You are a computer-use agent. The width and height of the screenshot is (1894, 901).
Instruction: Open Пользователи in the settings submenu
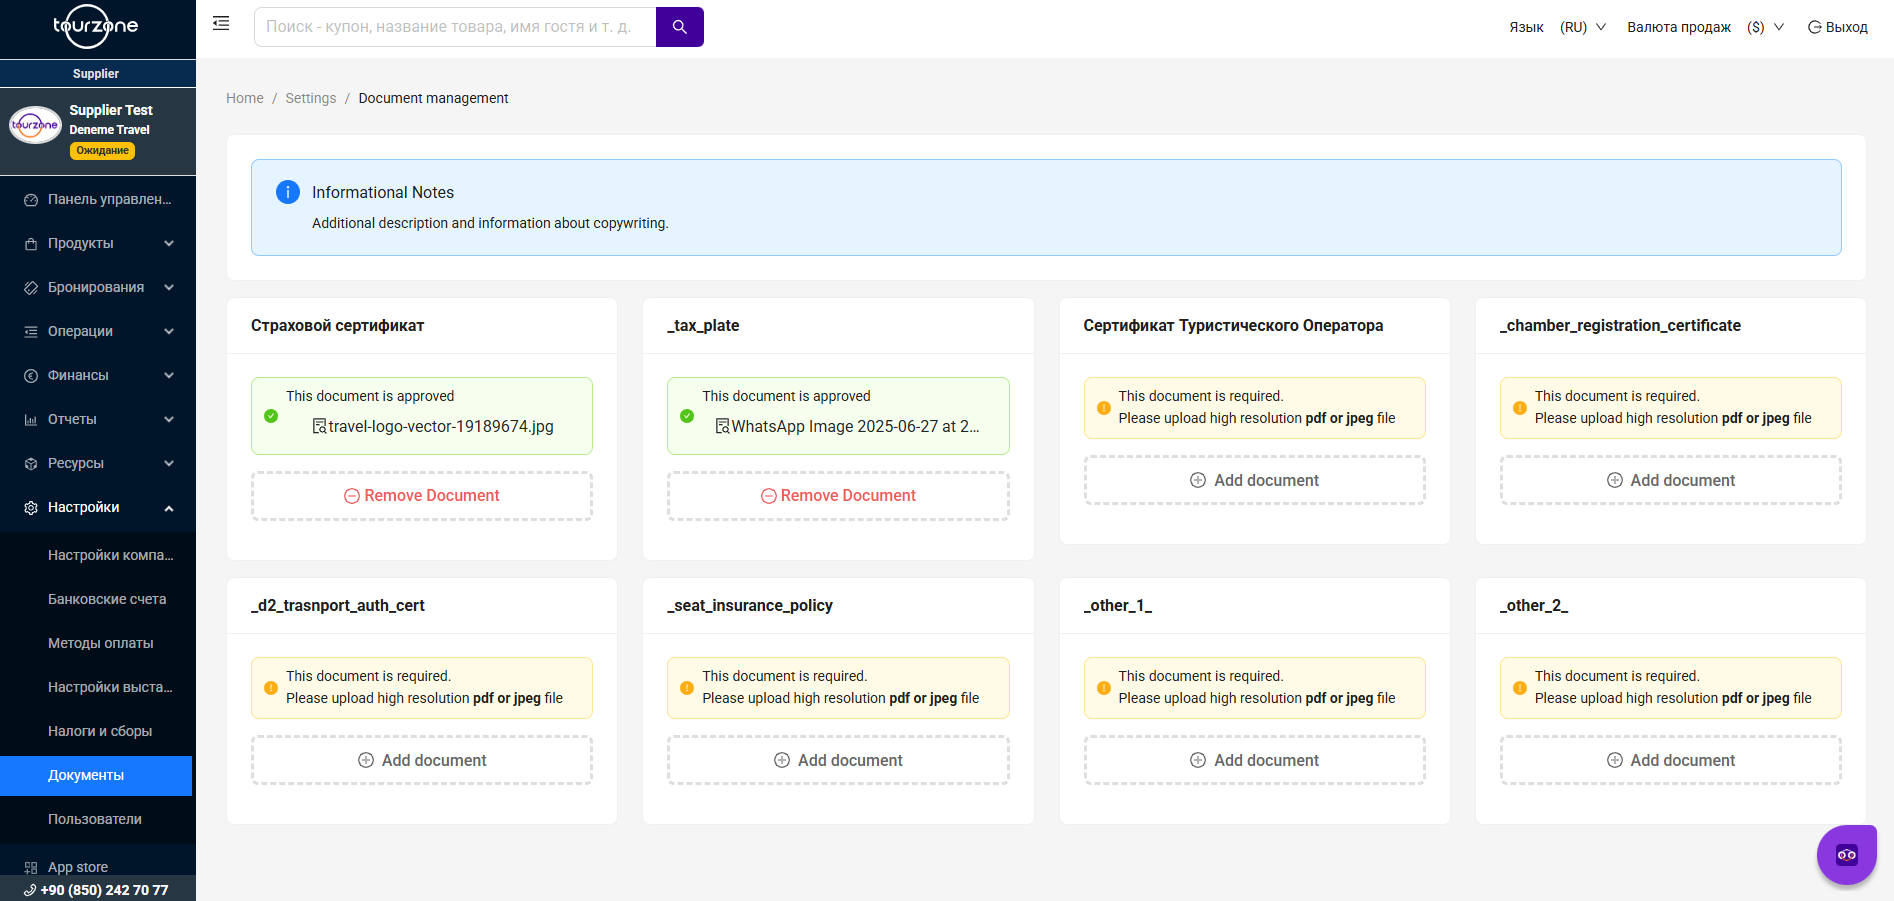tap(95, 819)
